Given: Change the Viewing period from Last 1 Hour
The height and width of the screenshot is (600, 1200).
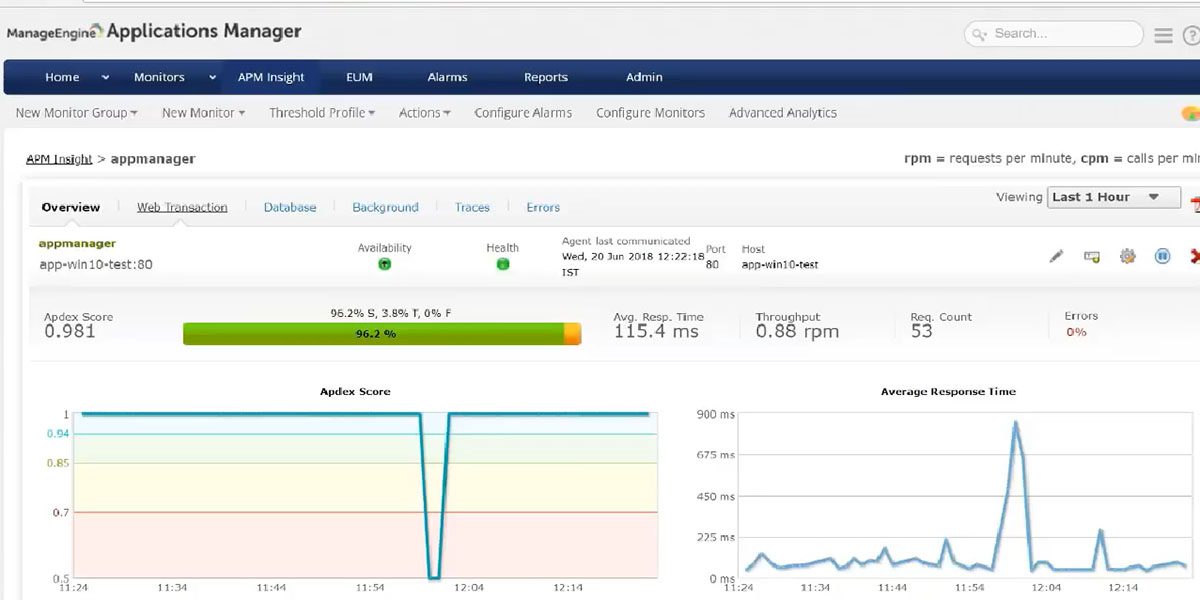Looking at the screenshot, I should click(1112, 197).
